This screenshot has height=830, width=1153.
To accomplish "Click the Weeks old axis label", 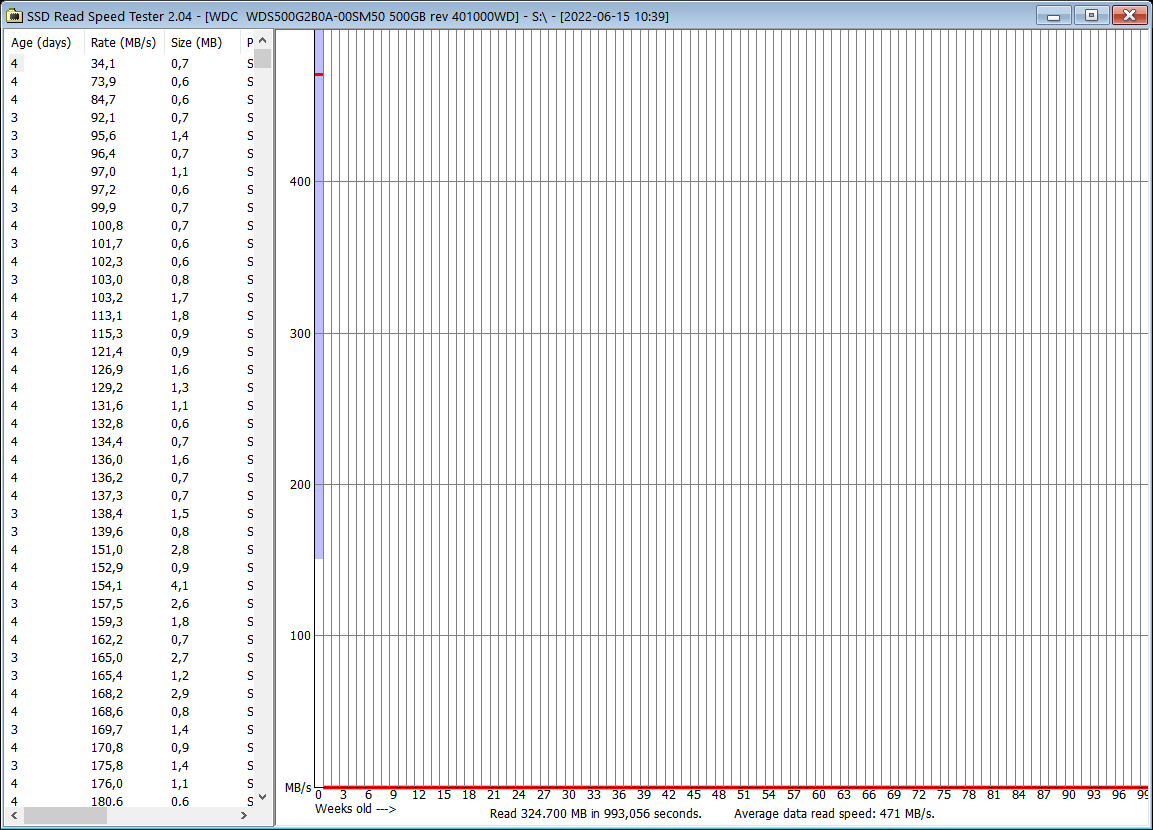I will [x=355, y=809].
